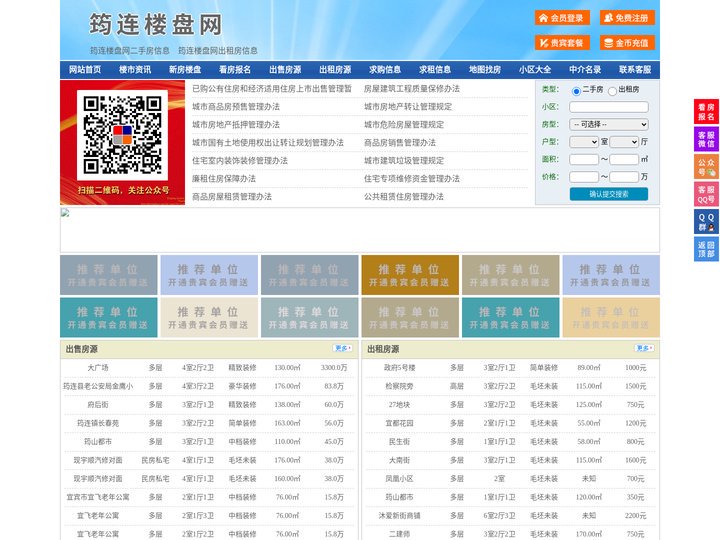
Task: Click the minimum 面积 area field
Action: point(584,159)
